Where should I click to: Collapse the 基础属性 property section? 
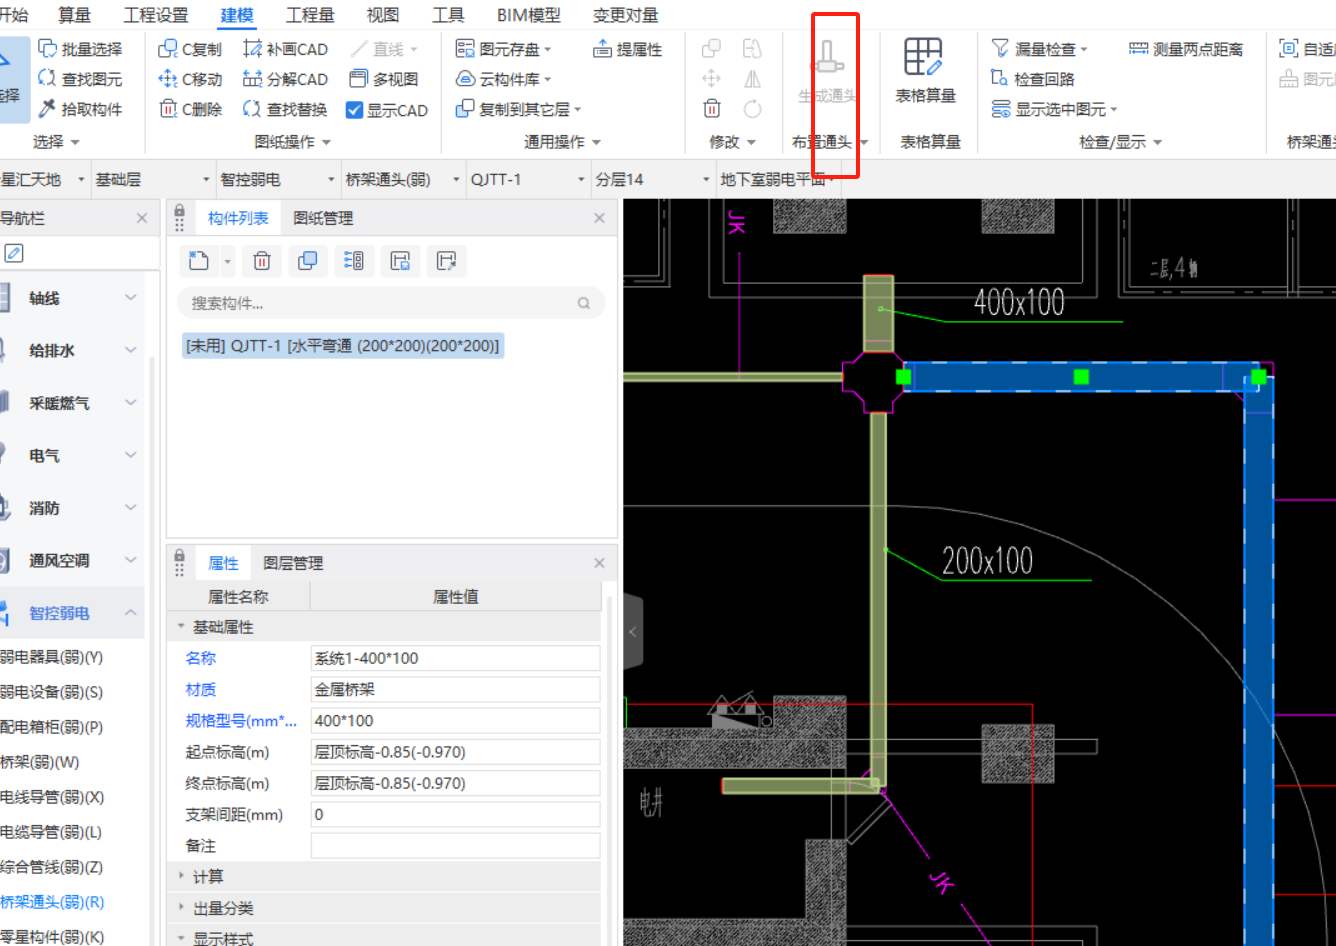point(182,627)
